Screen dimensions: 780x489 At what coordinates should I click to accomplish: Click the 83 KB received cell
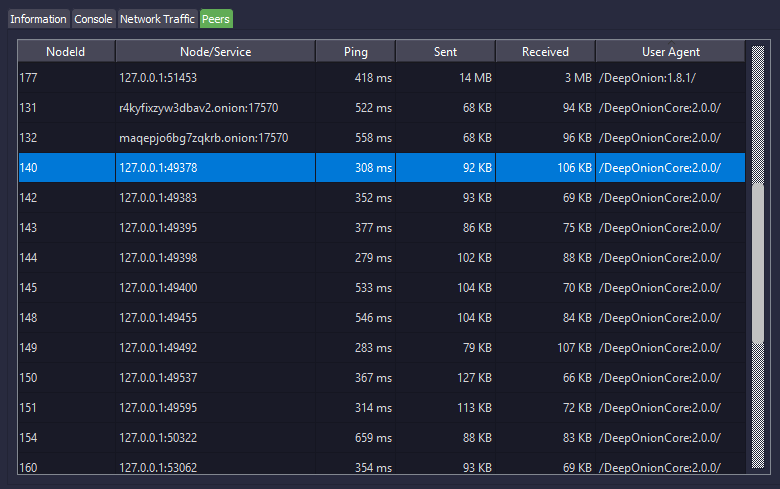pyautogui.click(x=545, y=438)
